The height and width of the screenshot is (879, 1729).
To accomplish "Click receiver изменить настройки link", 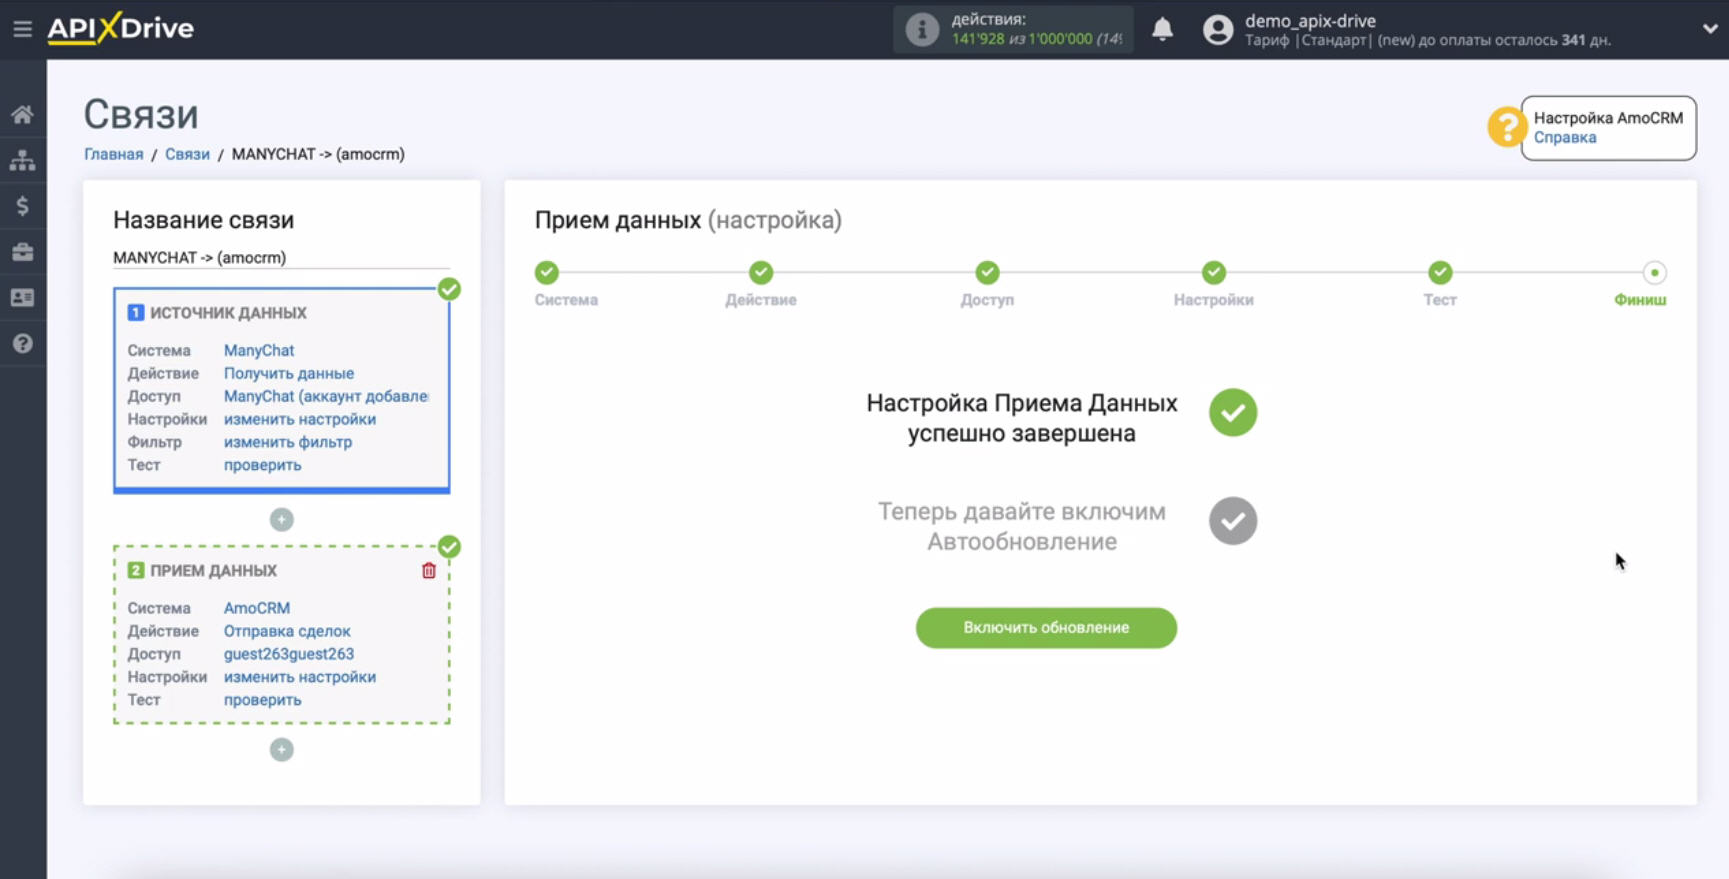I will coord(300,678).
